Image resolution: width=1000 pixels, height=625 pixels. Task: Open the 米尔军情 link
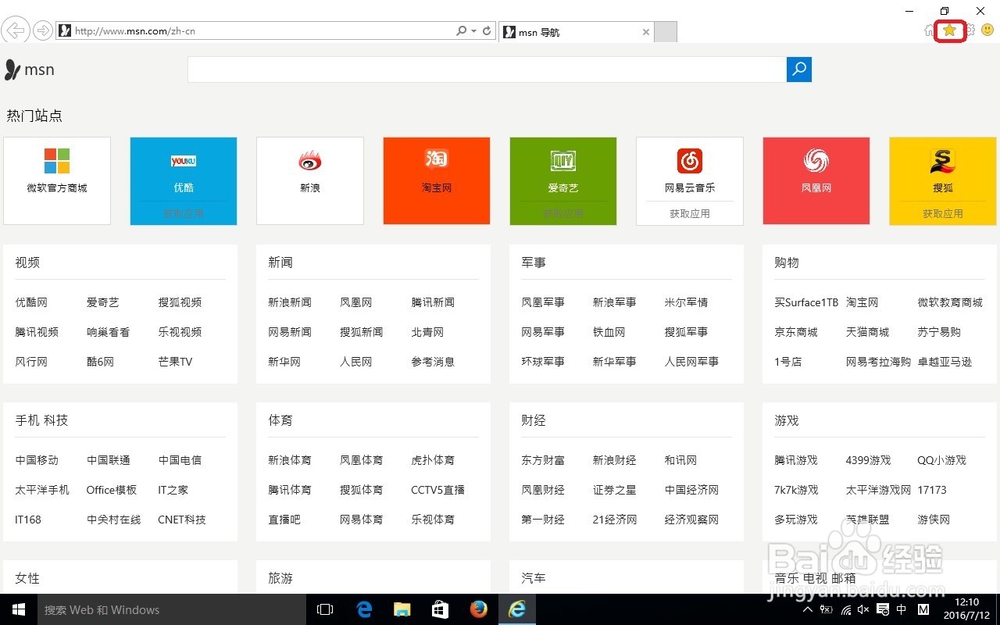pyautogui.click(x=686, y=302)
